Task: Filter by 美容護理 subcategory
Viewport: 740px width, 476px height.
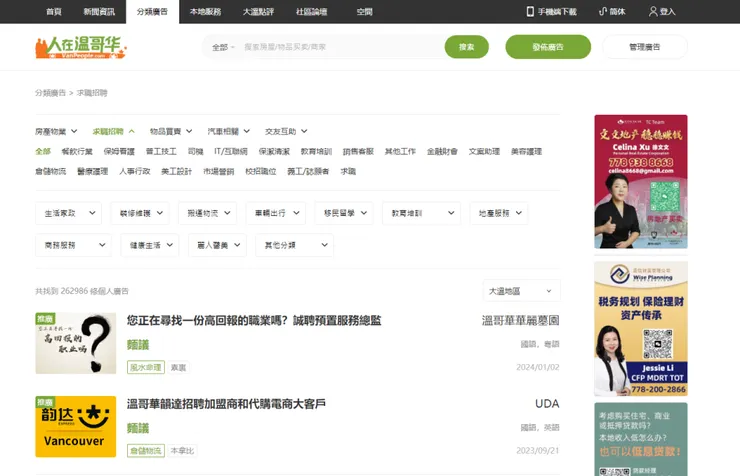Action: 526,151
